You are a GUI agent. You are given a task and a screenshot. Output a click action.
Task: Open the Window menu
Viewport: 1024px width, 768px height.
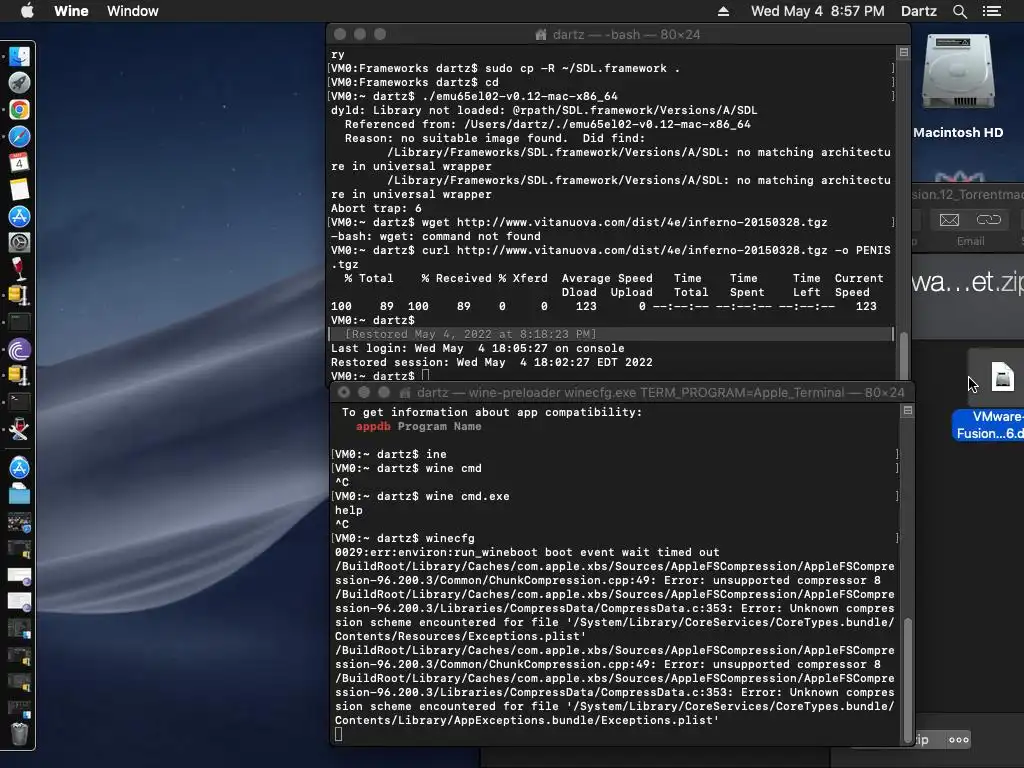(x=133, y=11)
